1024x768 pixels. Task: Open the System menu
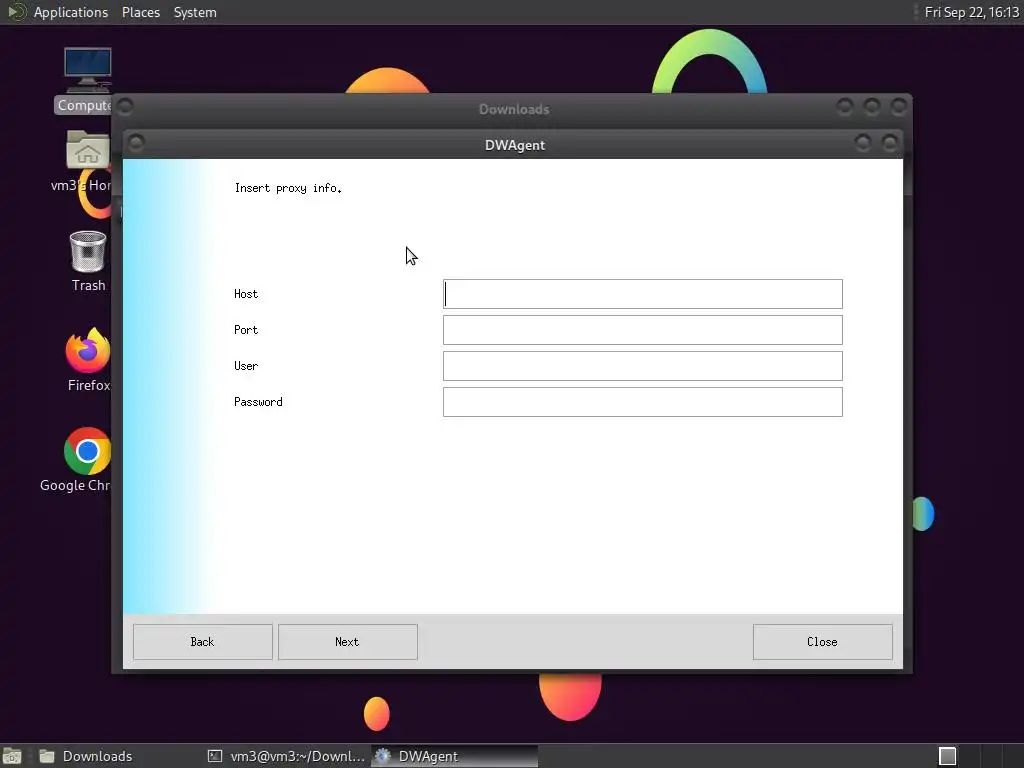click(195, 12)
